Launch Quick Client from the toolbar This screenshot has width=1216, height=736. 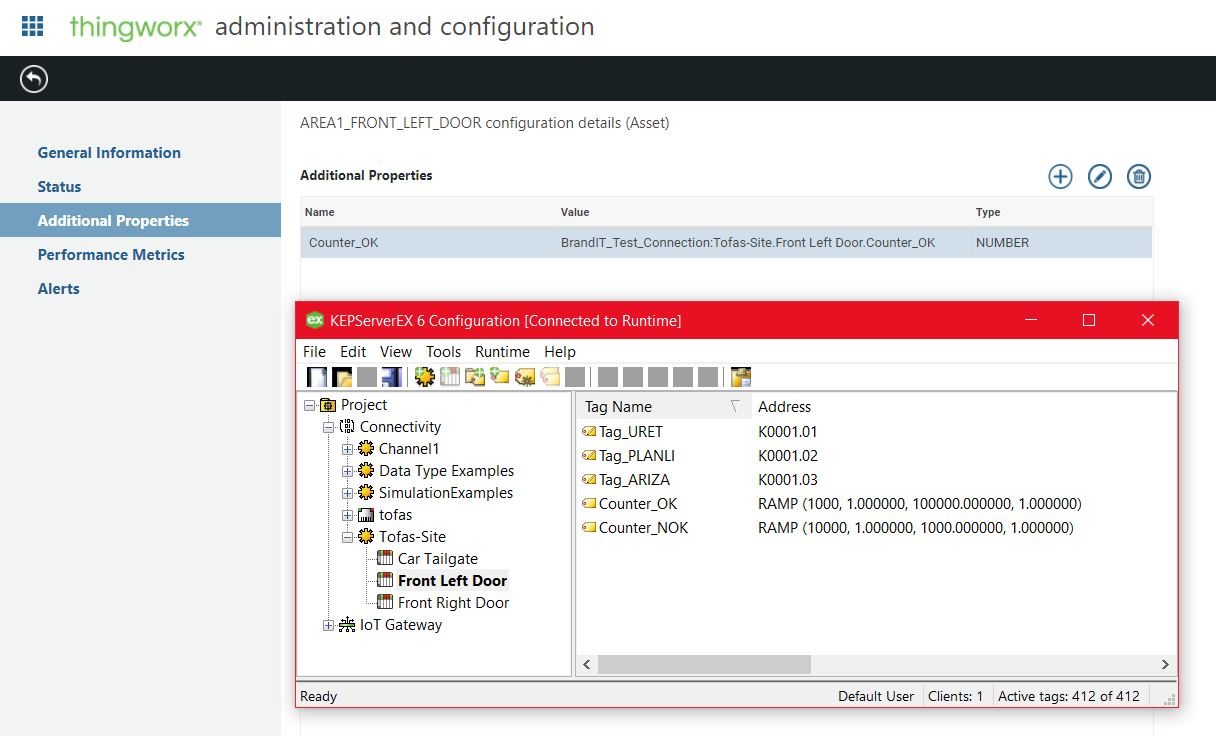click(741, 377)
